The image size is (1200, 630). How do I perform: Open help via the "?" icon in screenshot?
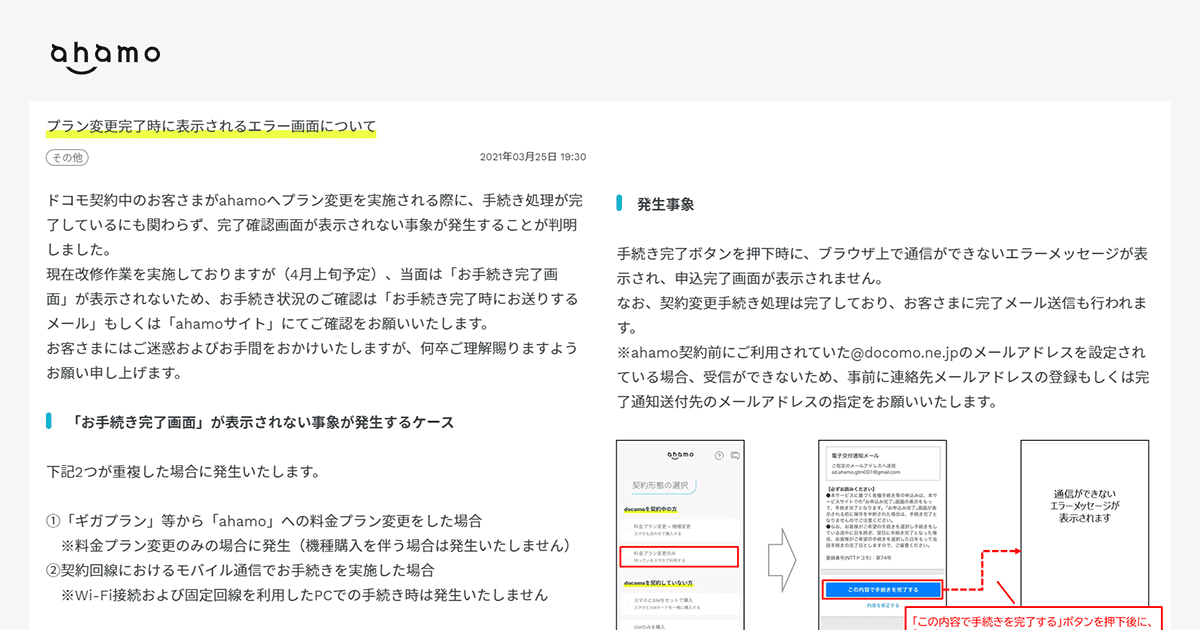click(718, 456)
